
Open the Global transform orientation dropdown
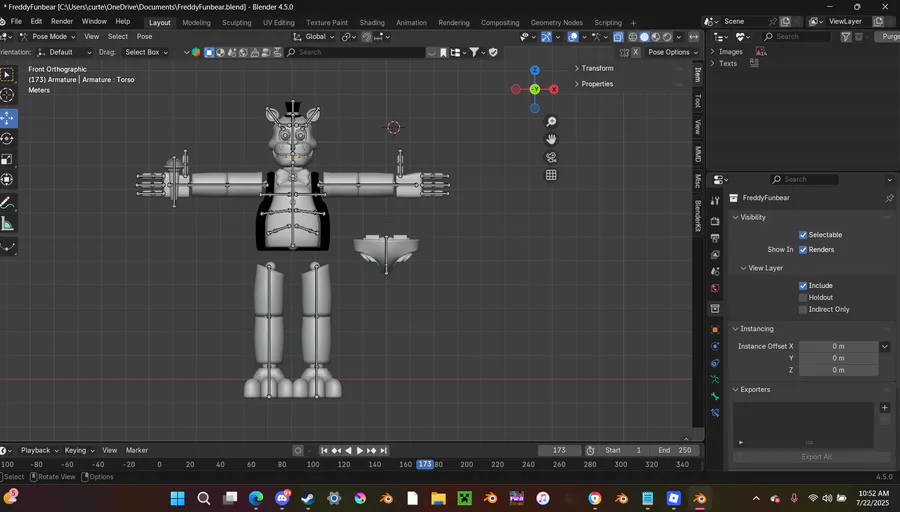click(314, 36)
